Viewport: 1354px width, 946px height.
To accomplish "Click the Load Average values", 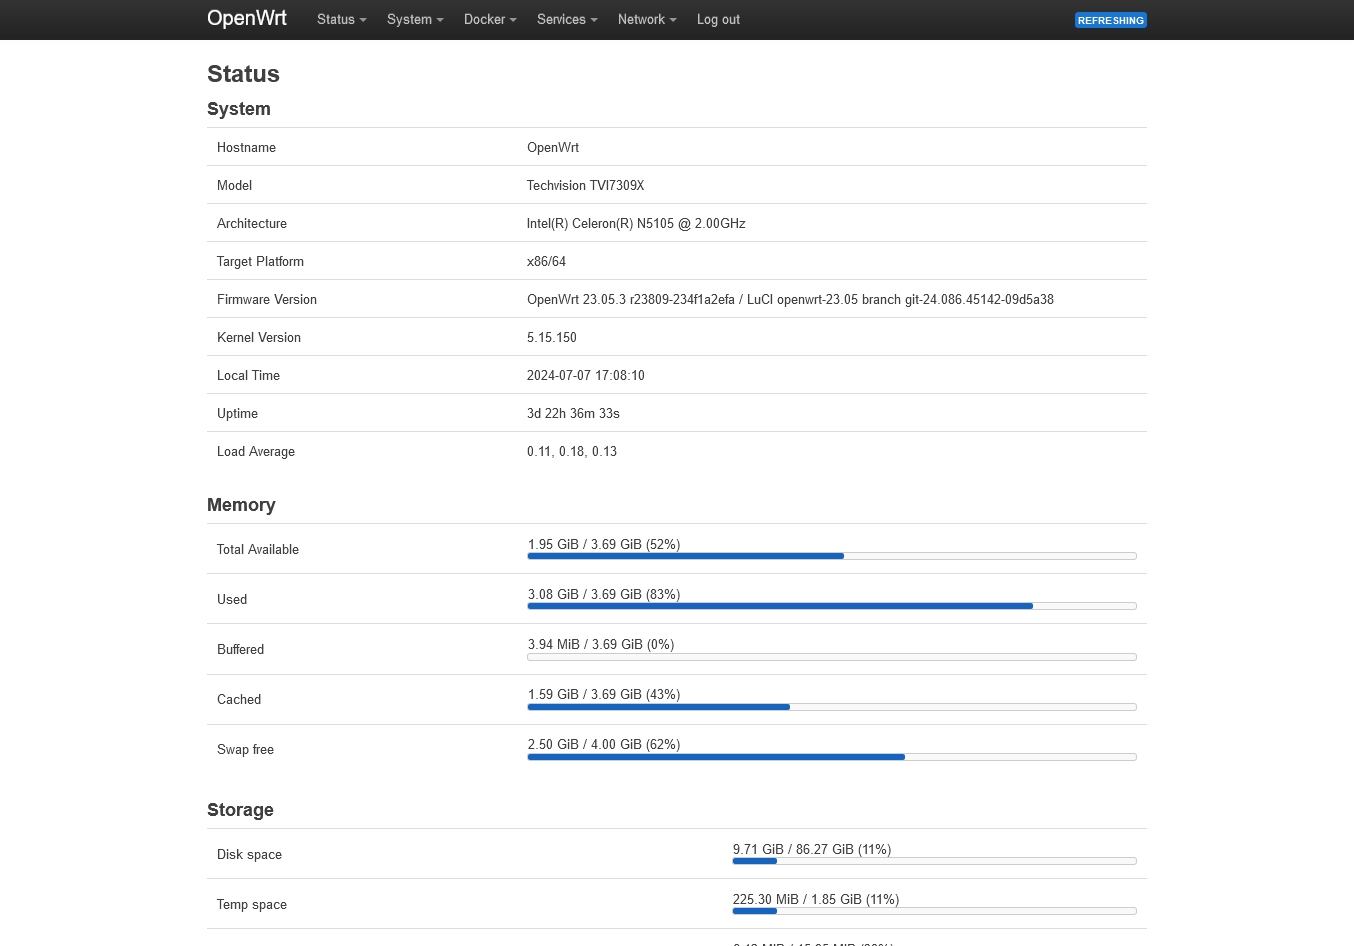I will point(572,451).
